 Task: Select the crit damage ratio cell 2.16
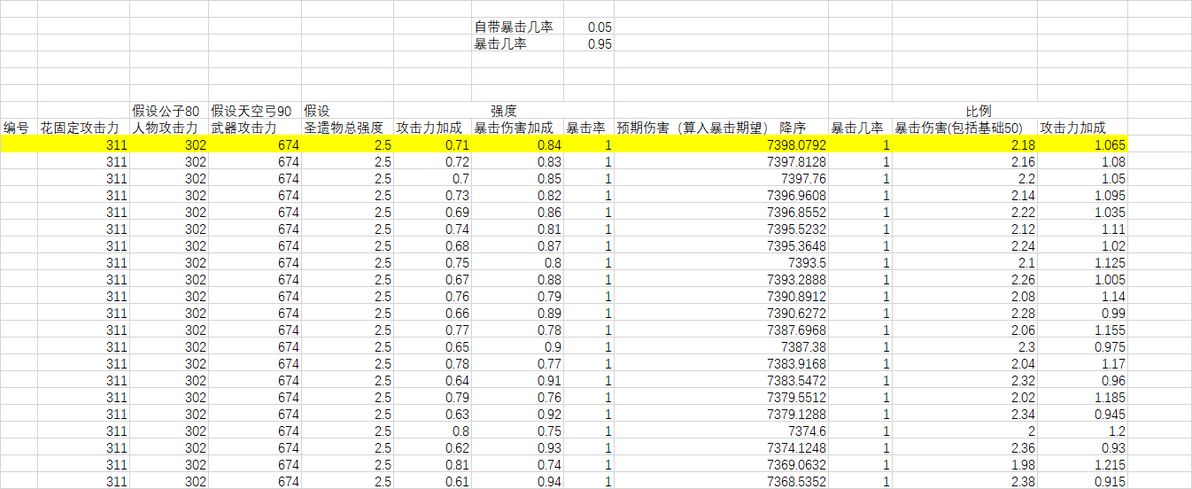click(965, 161)
